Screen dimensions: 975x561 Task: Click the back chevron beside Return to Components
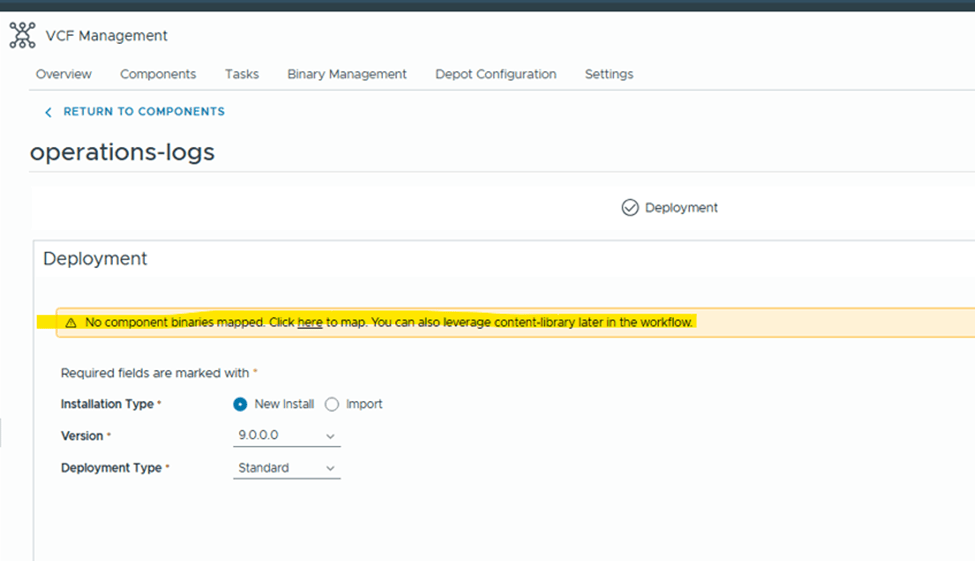click(48, 112)
